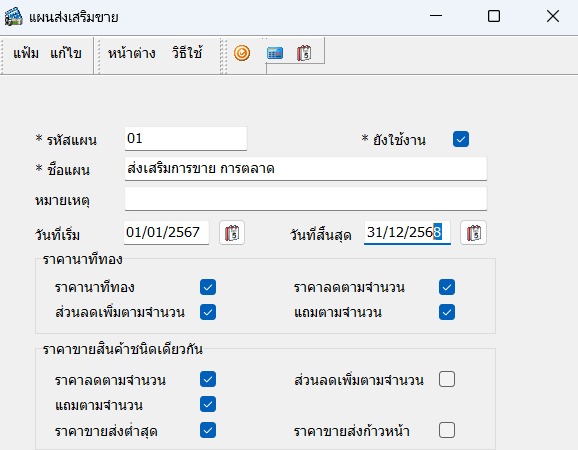Open the แก้ไข menu
The height and width of the screenshot is (450, 578).
(66, 53)
